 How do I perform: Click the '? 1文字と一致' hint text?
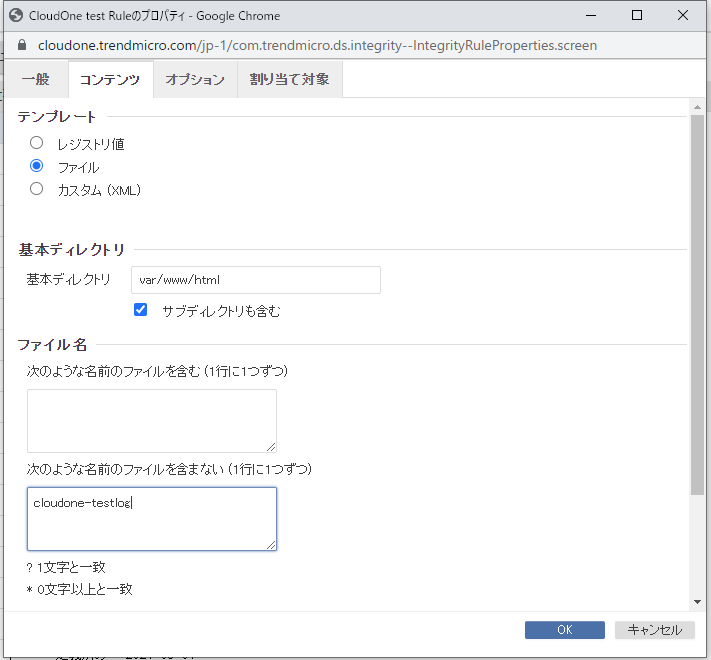tap(66, 567)
